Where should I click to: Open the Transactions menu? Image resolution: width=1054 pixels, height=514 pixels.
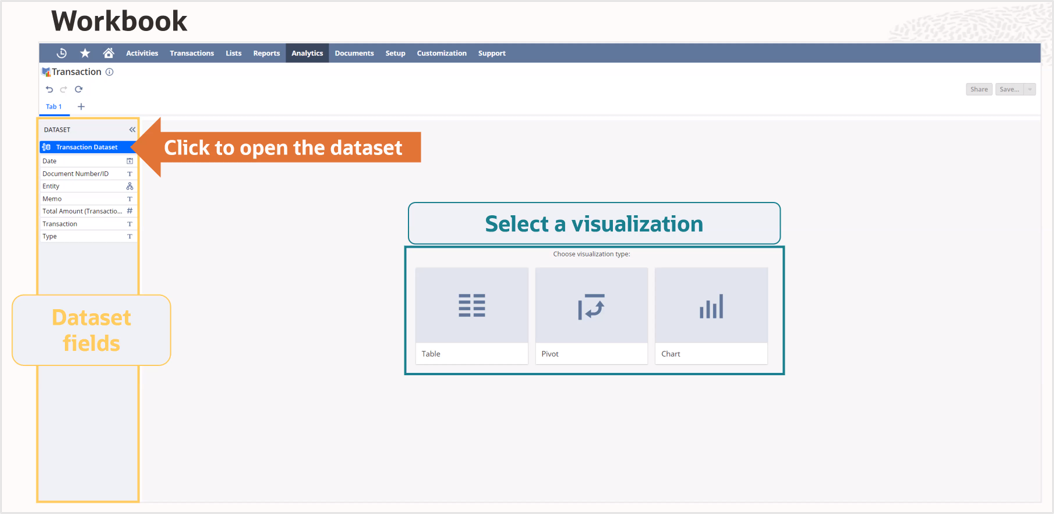[191, 53]
